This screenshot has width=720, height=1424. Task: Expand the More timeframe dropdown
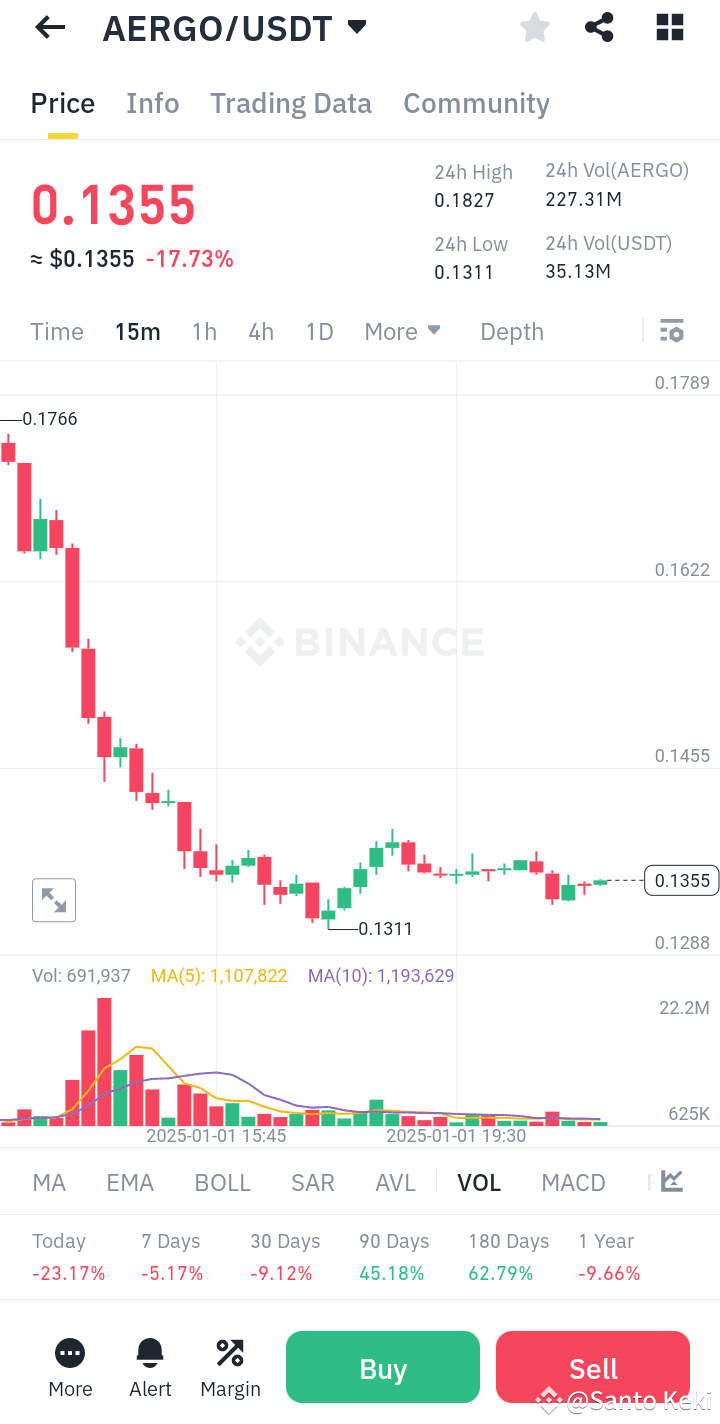point(402,330)
